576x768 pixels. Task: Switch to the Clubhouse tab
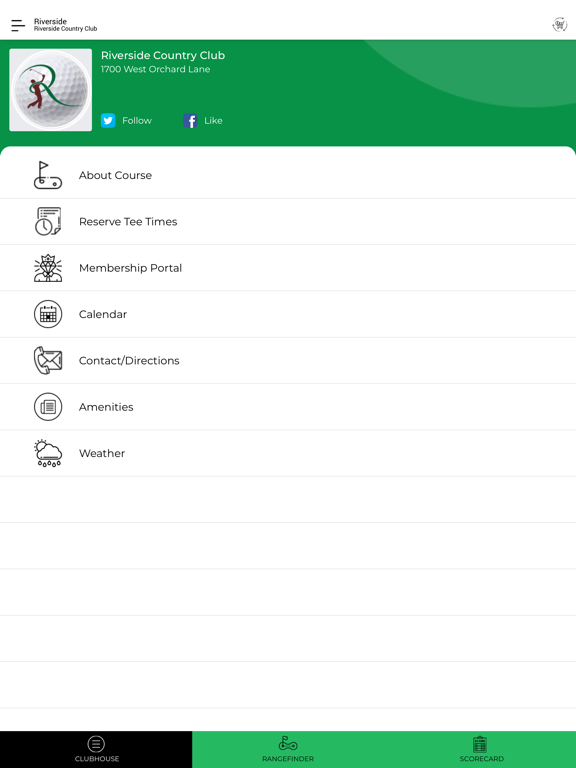(96, 749)
